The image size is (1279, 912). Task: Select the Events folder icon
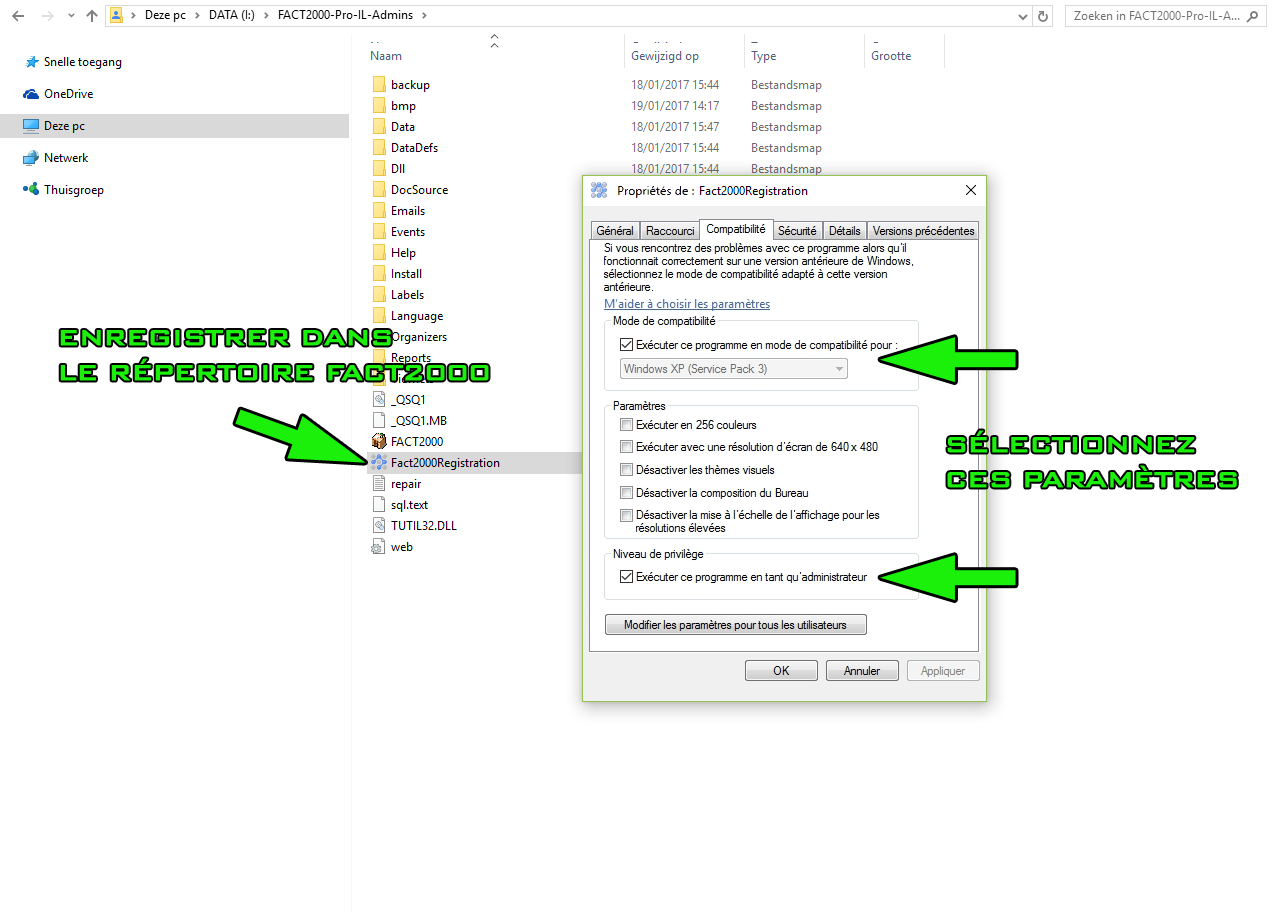tap(378, 232)
